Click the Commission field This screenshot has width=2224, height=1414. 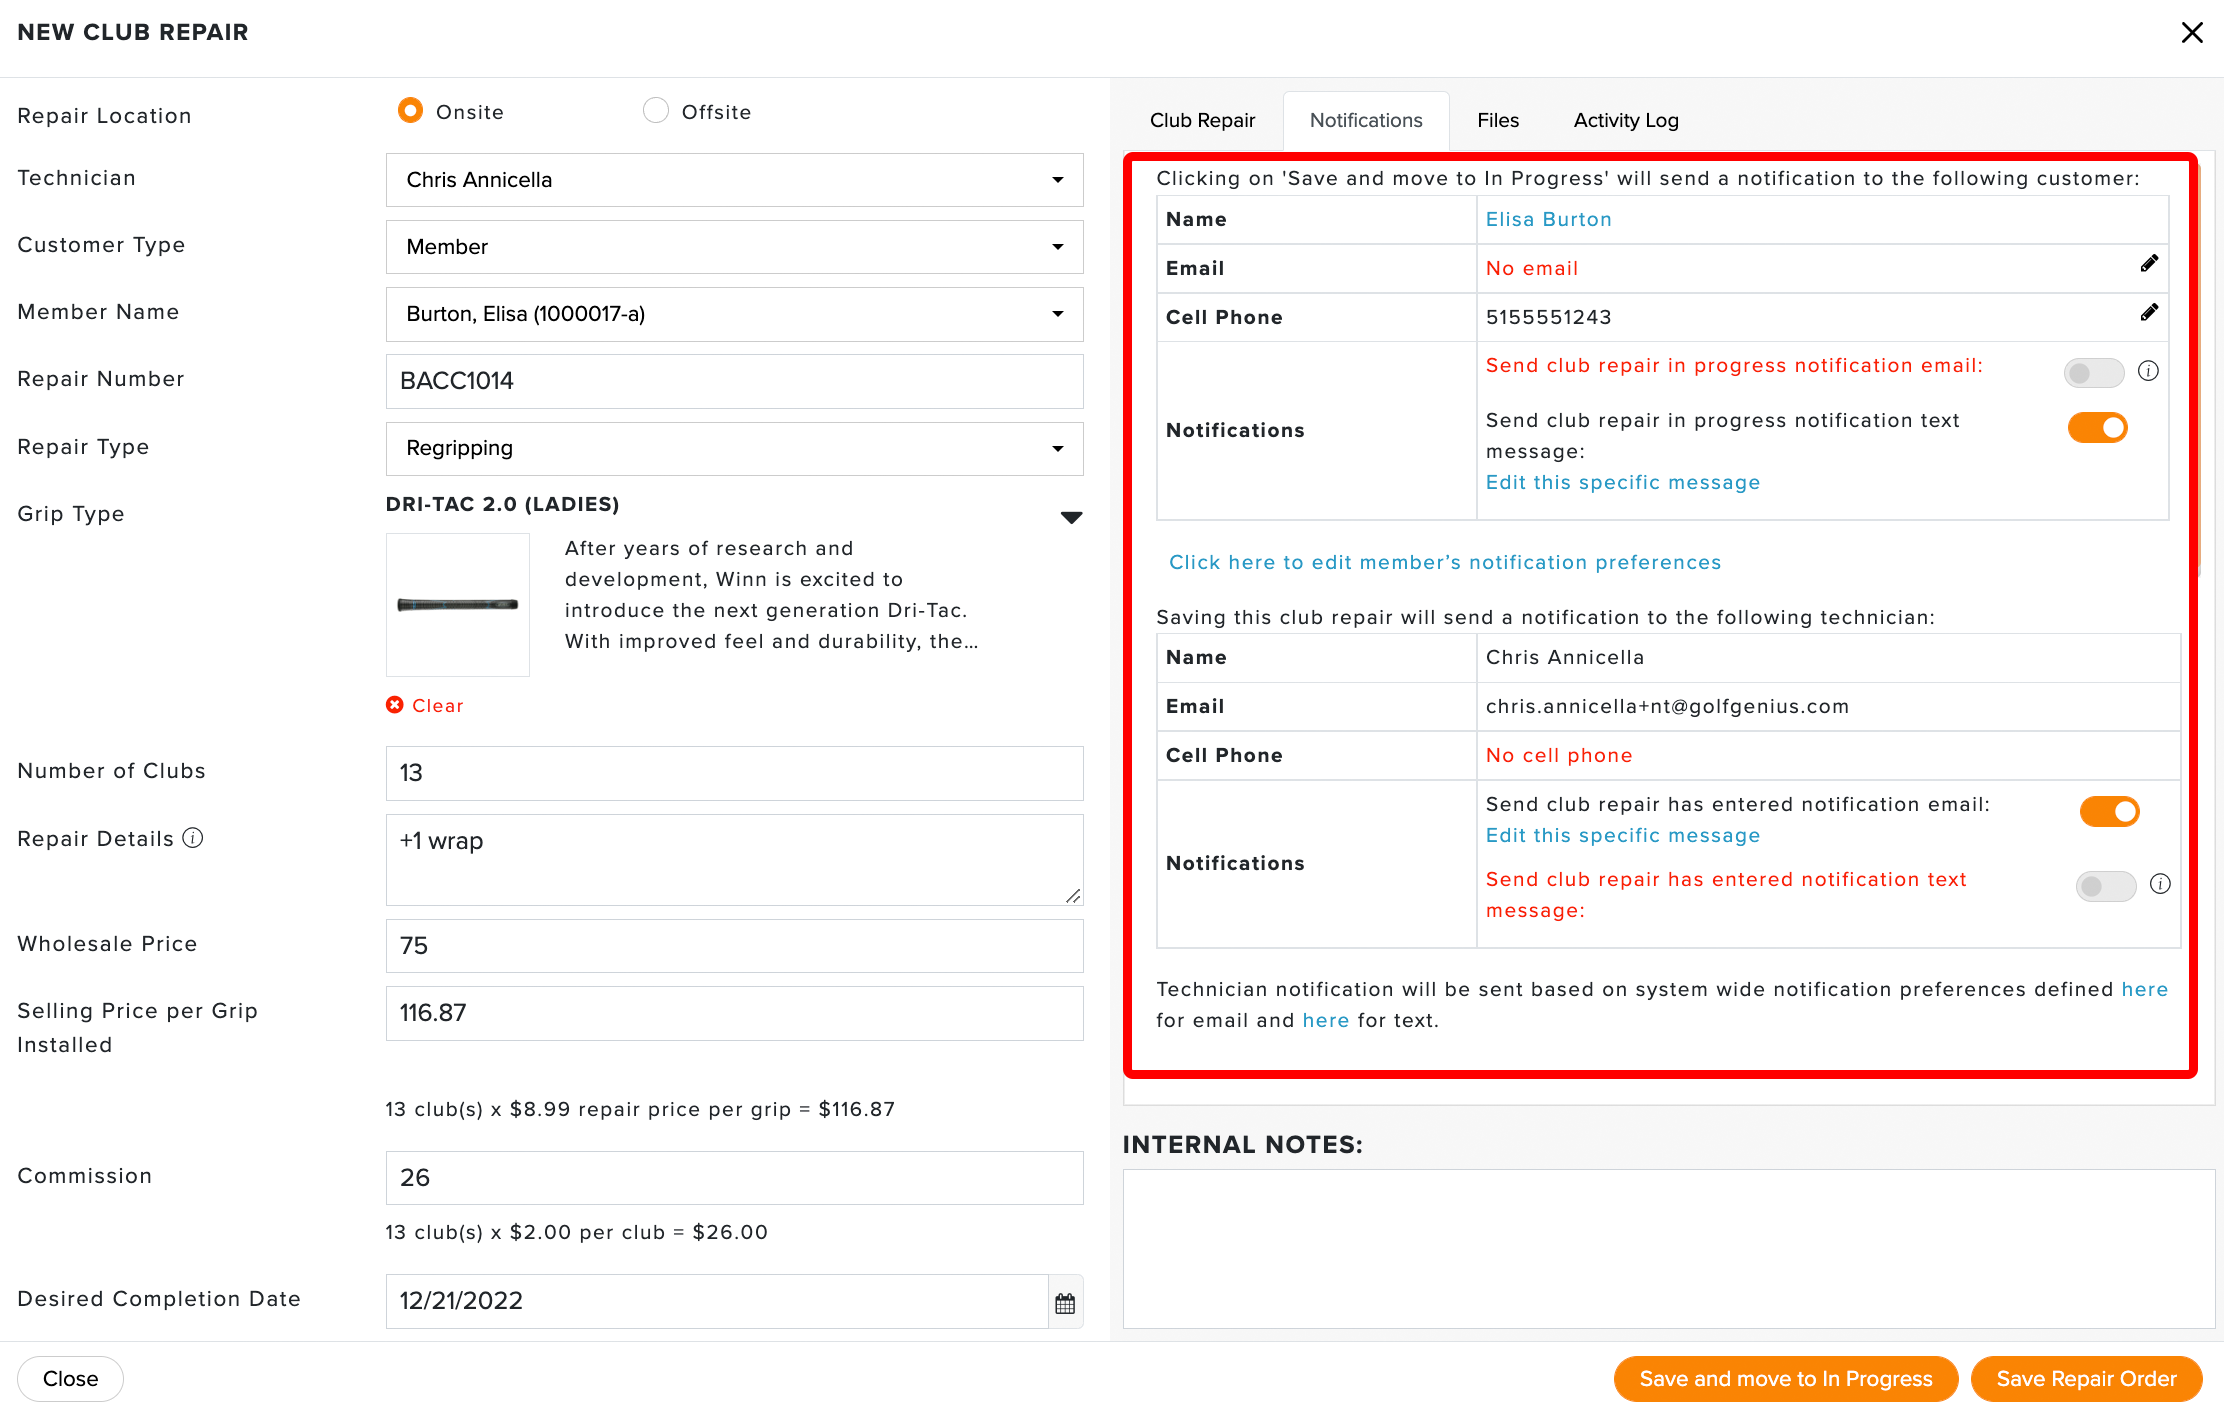[x=735, y=1178]
